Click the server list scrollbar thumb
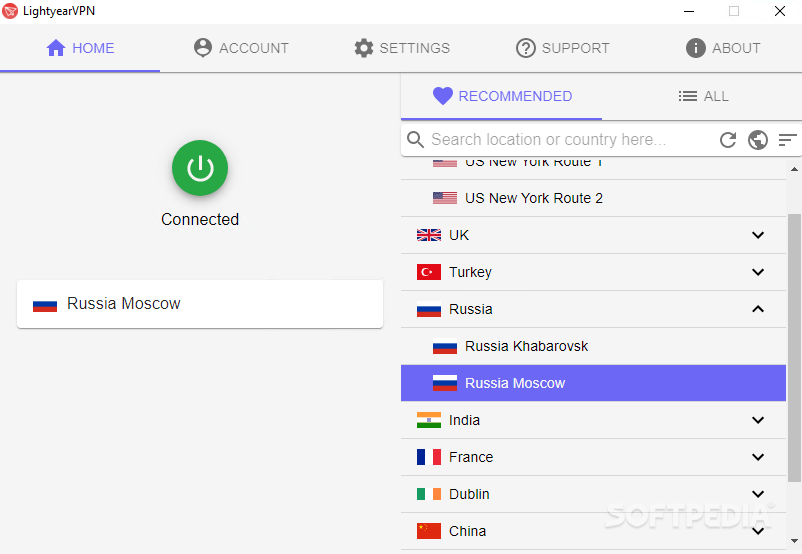This screenshot has height=554, width=802. [x=794, y=348]
